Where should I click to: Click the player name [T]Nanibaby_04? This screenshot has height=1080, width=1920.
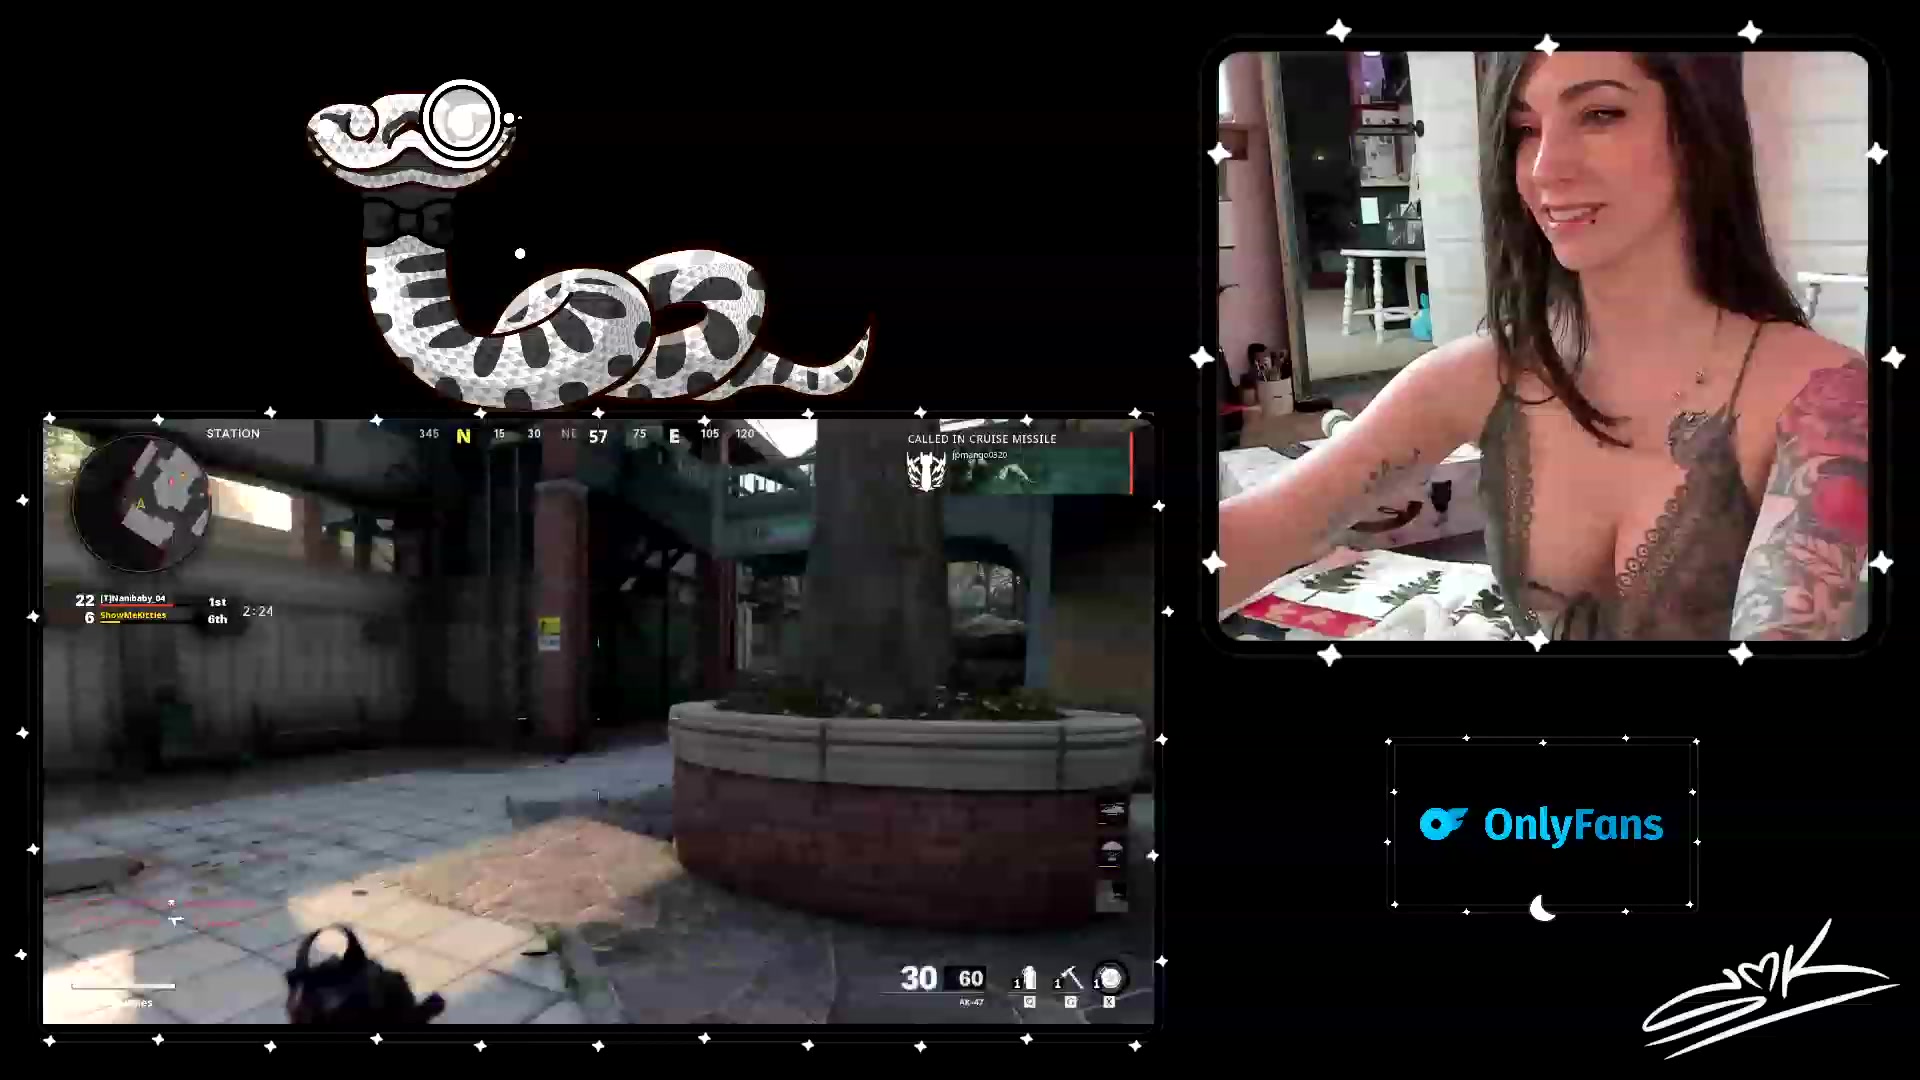click(133, 598)
